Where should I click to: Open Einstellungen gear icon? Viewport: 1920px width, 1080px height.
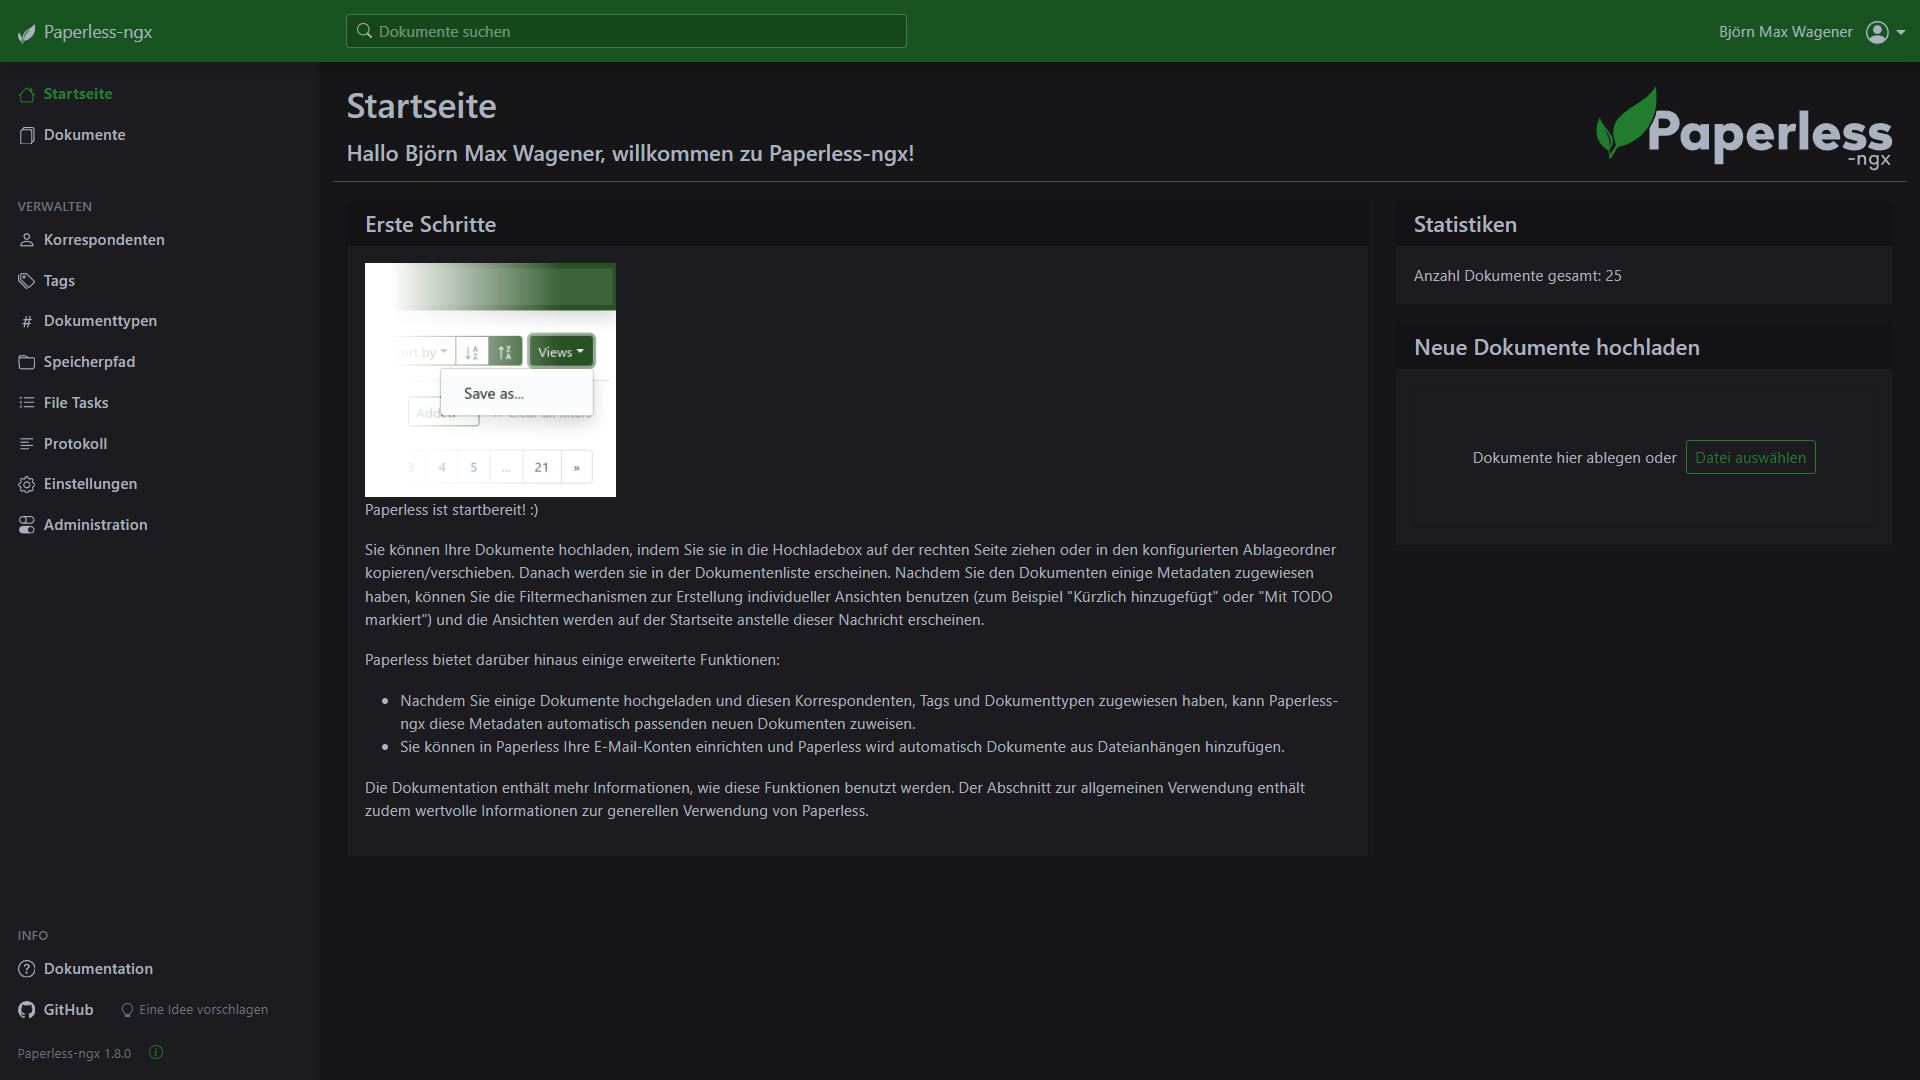pos(26,484)
